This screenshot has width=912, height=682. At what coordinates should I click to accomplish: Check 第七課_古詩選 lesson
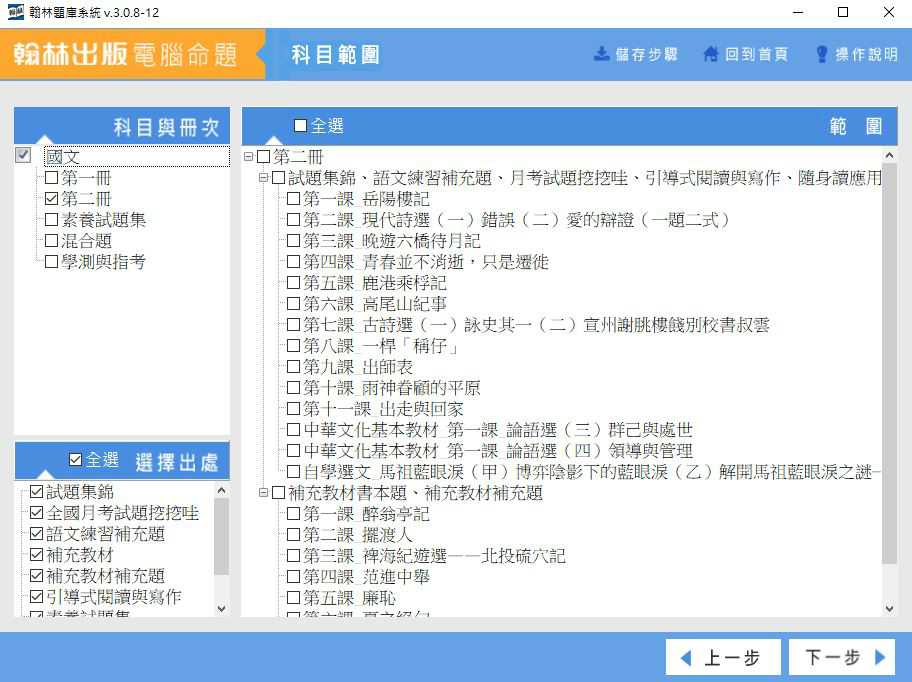click(294, 324)
